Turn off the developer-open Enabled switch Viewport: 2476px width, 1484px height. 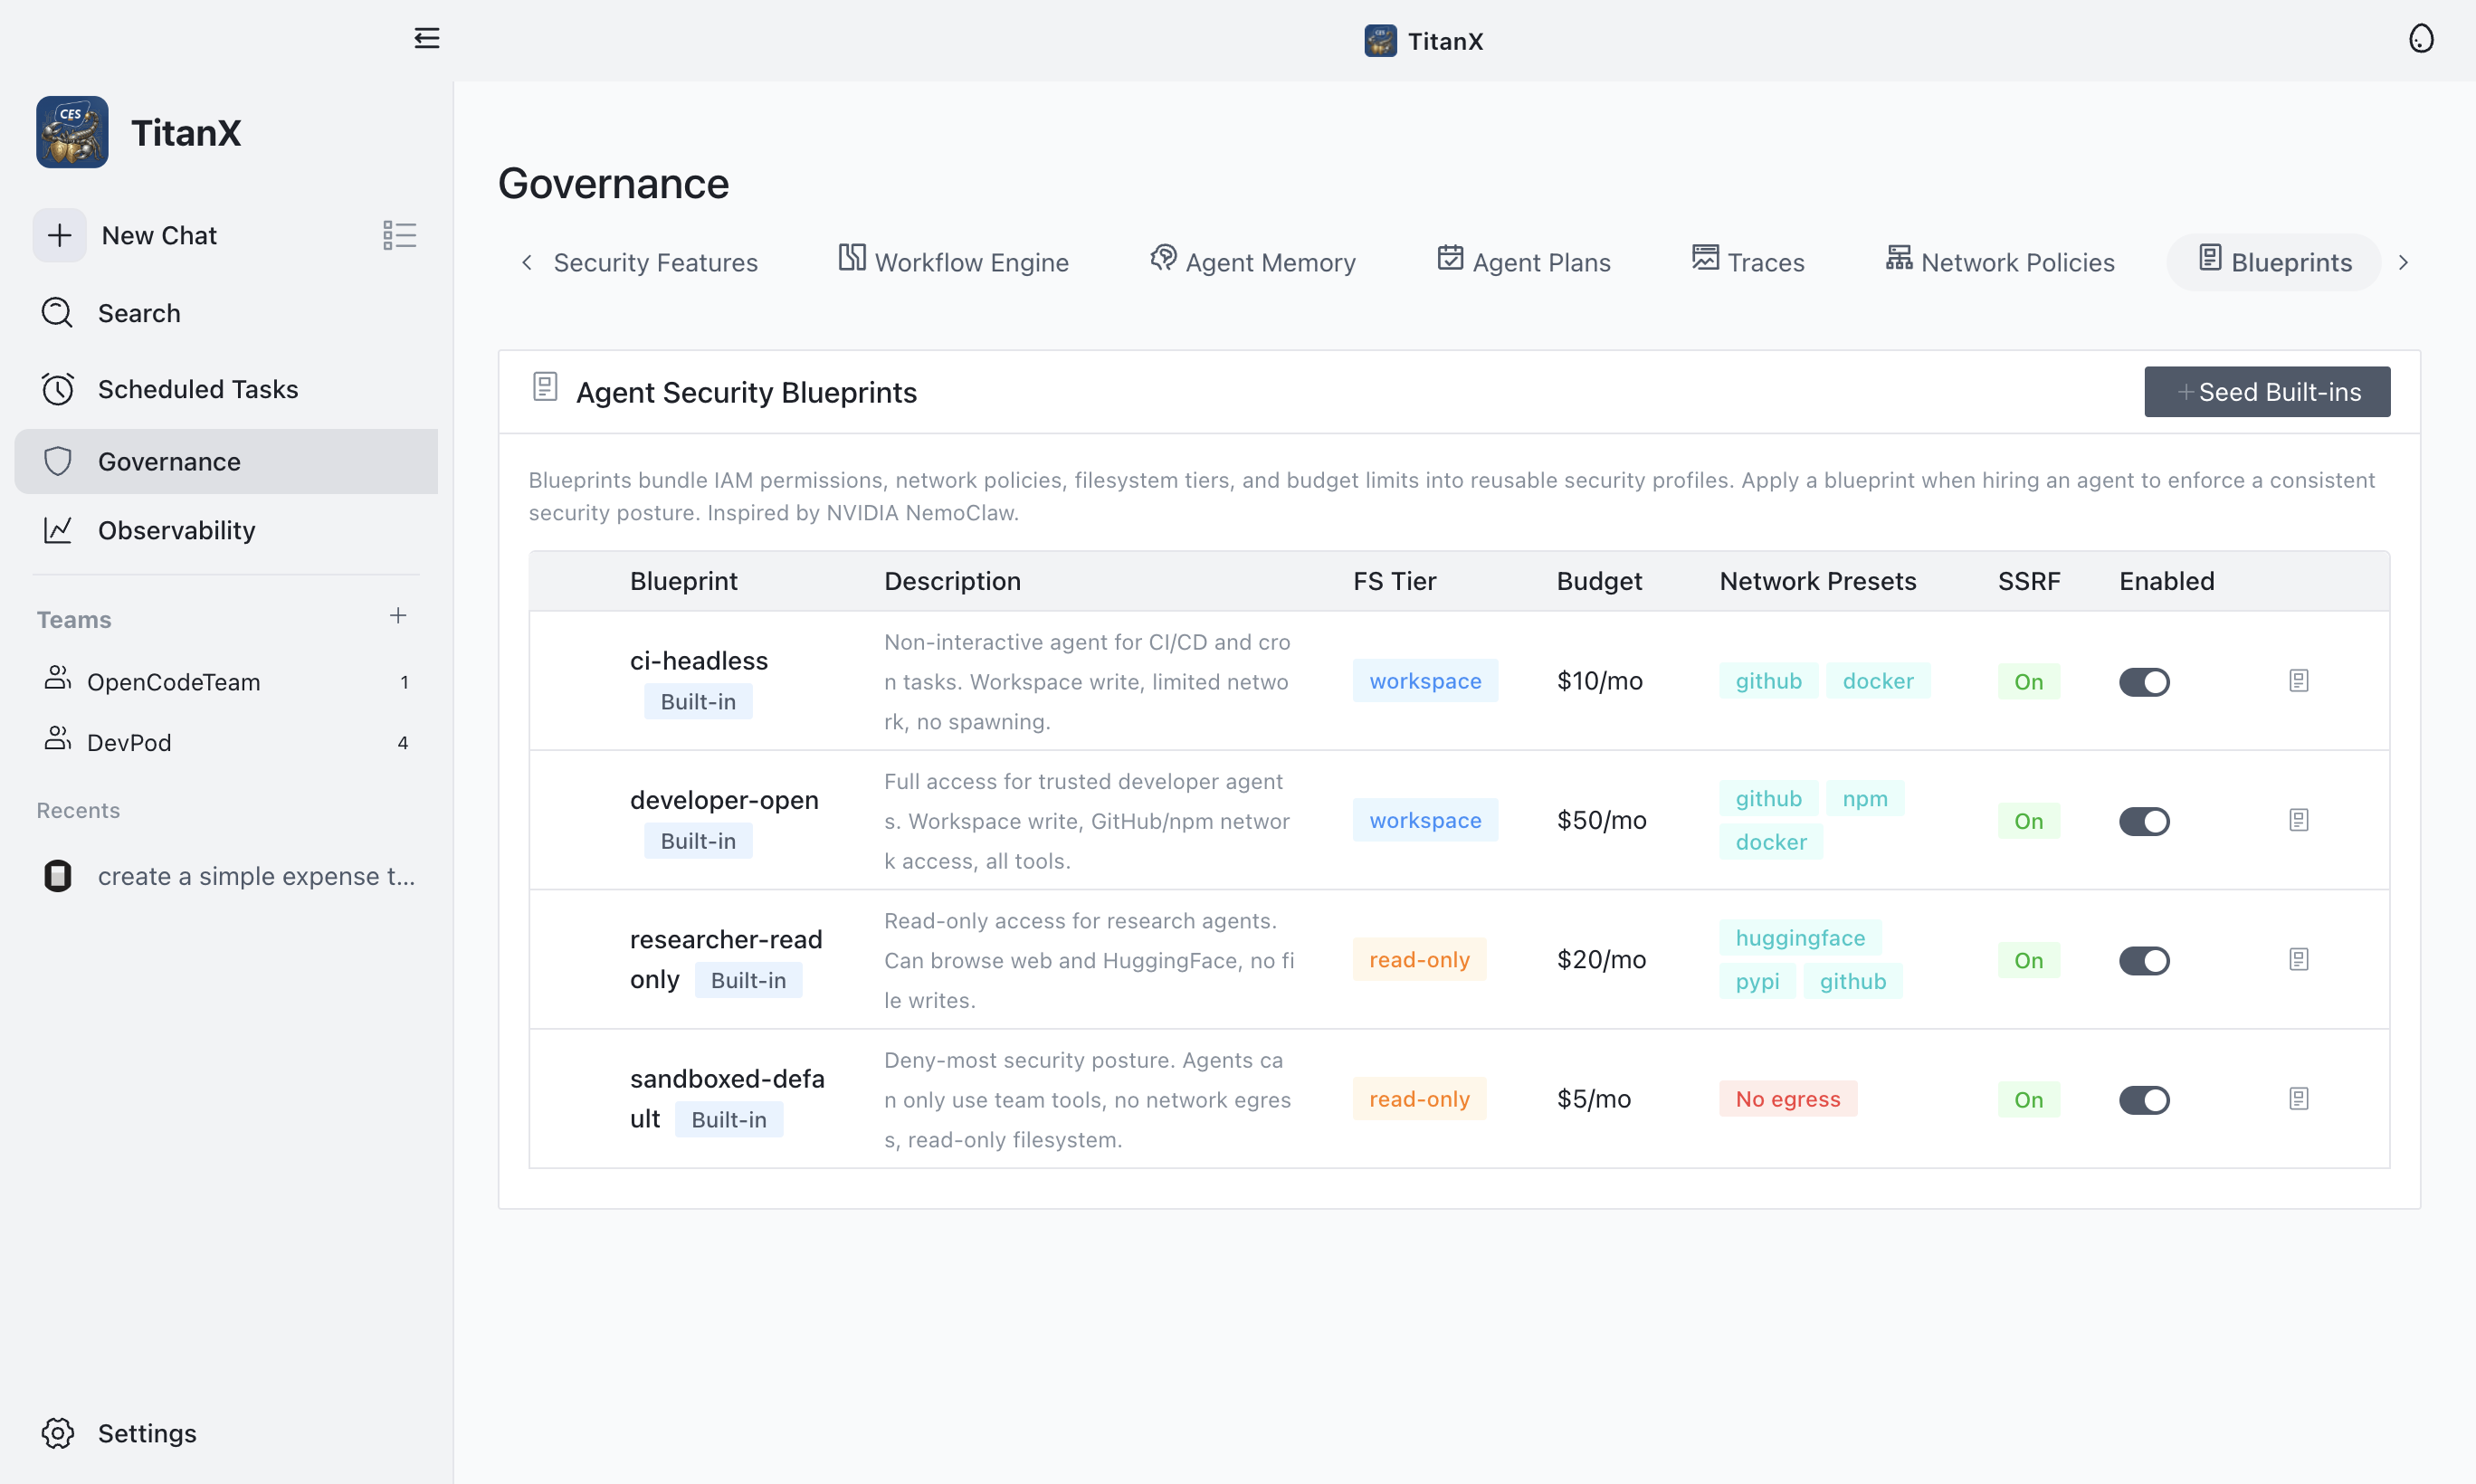pos(2144,821)
